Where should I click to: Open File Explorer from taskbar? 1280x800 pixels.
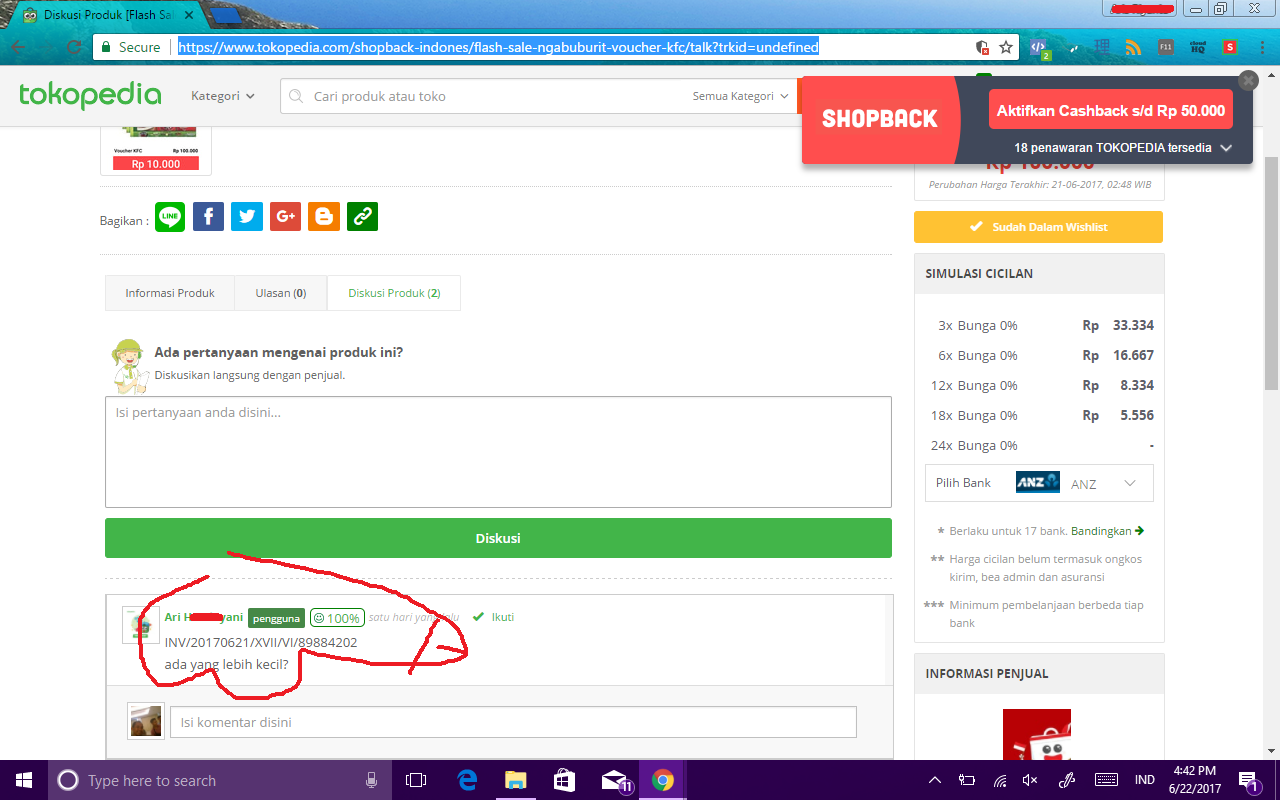tap(515, 780)
